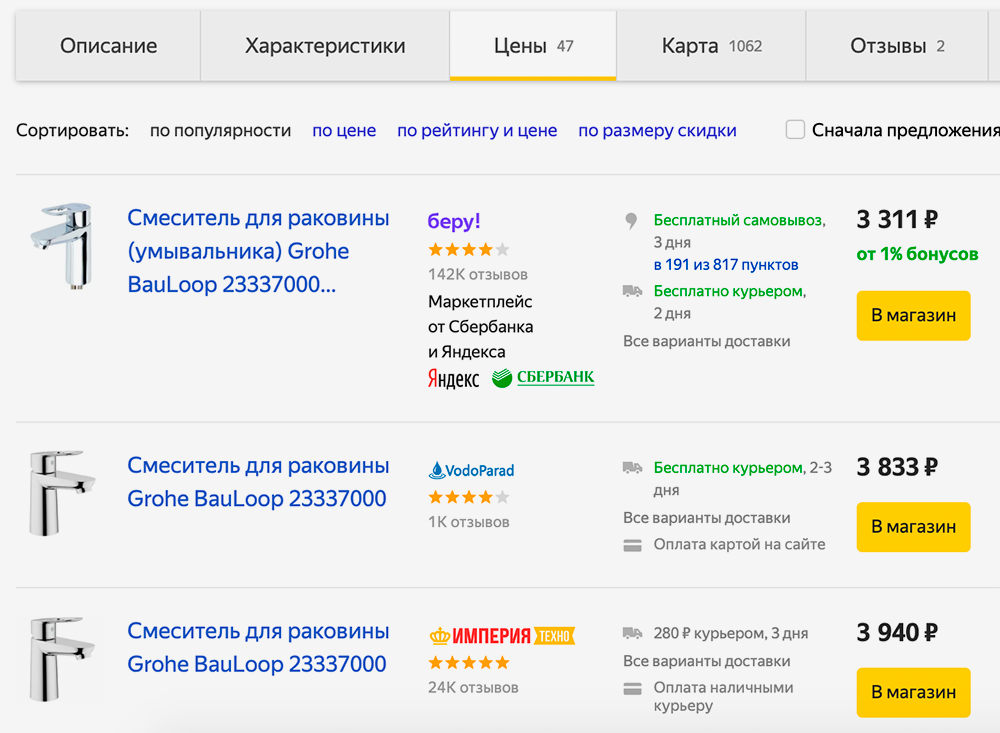1000x733 pixels.
Task: Click the payment icon in Империя Техно offer
Action: coord(632,689)
